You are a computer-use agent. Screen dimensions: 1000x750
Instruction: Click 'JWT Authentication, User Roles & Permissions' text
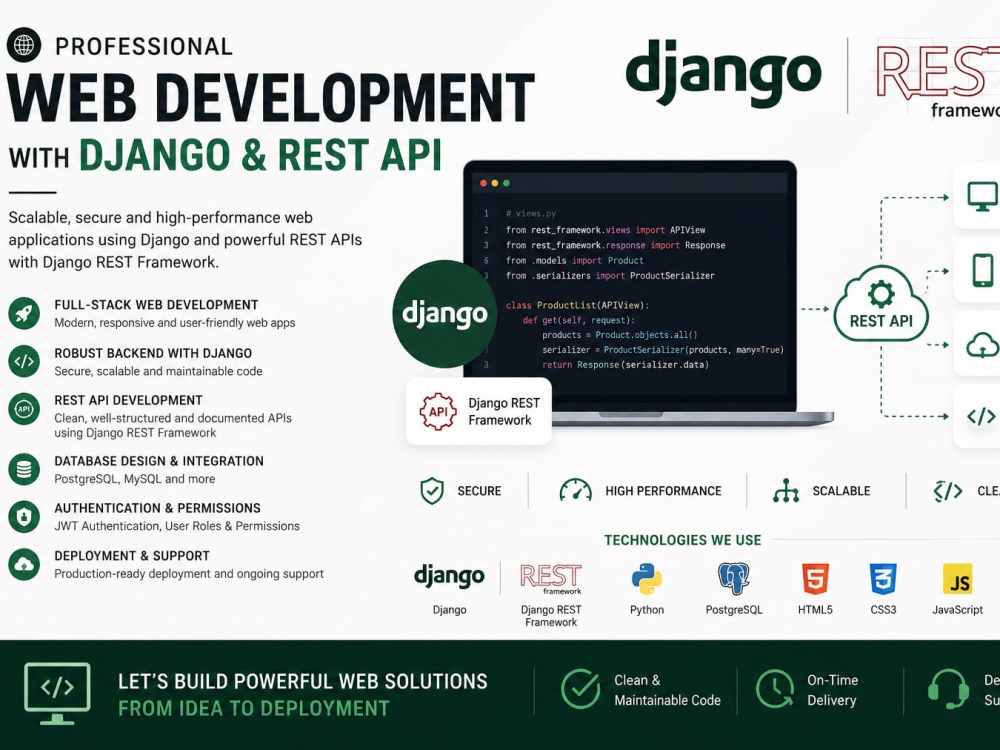177,526
